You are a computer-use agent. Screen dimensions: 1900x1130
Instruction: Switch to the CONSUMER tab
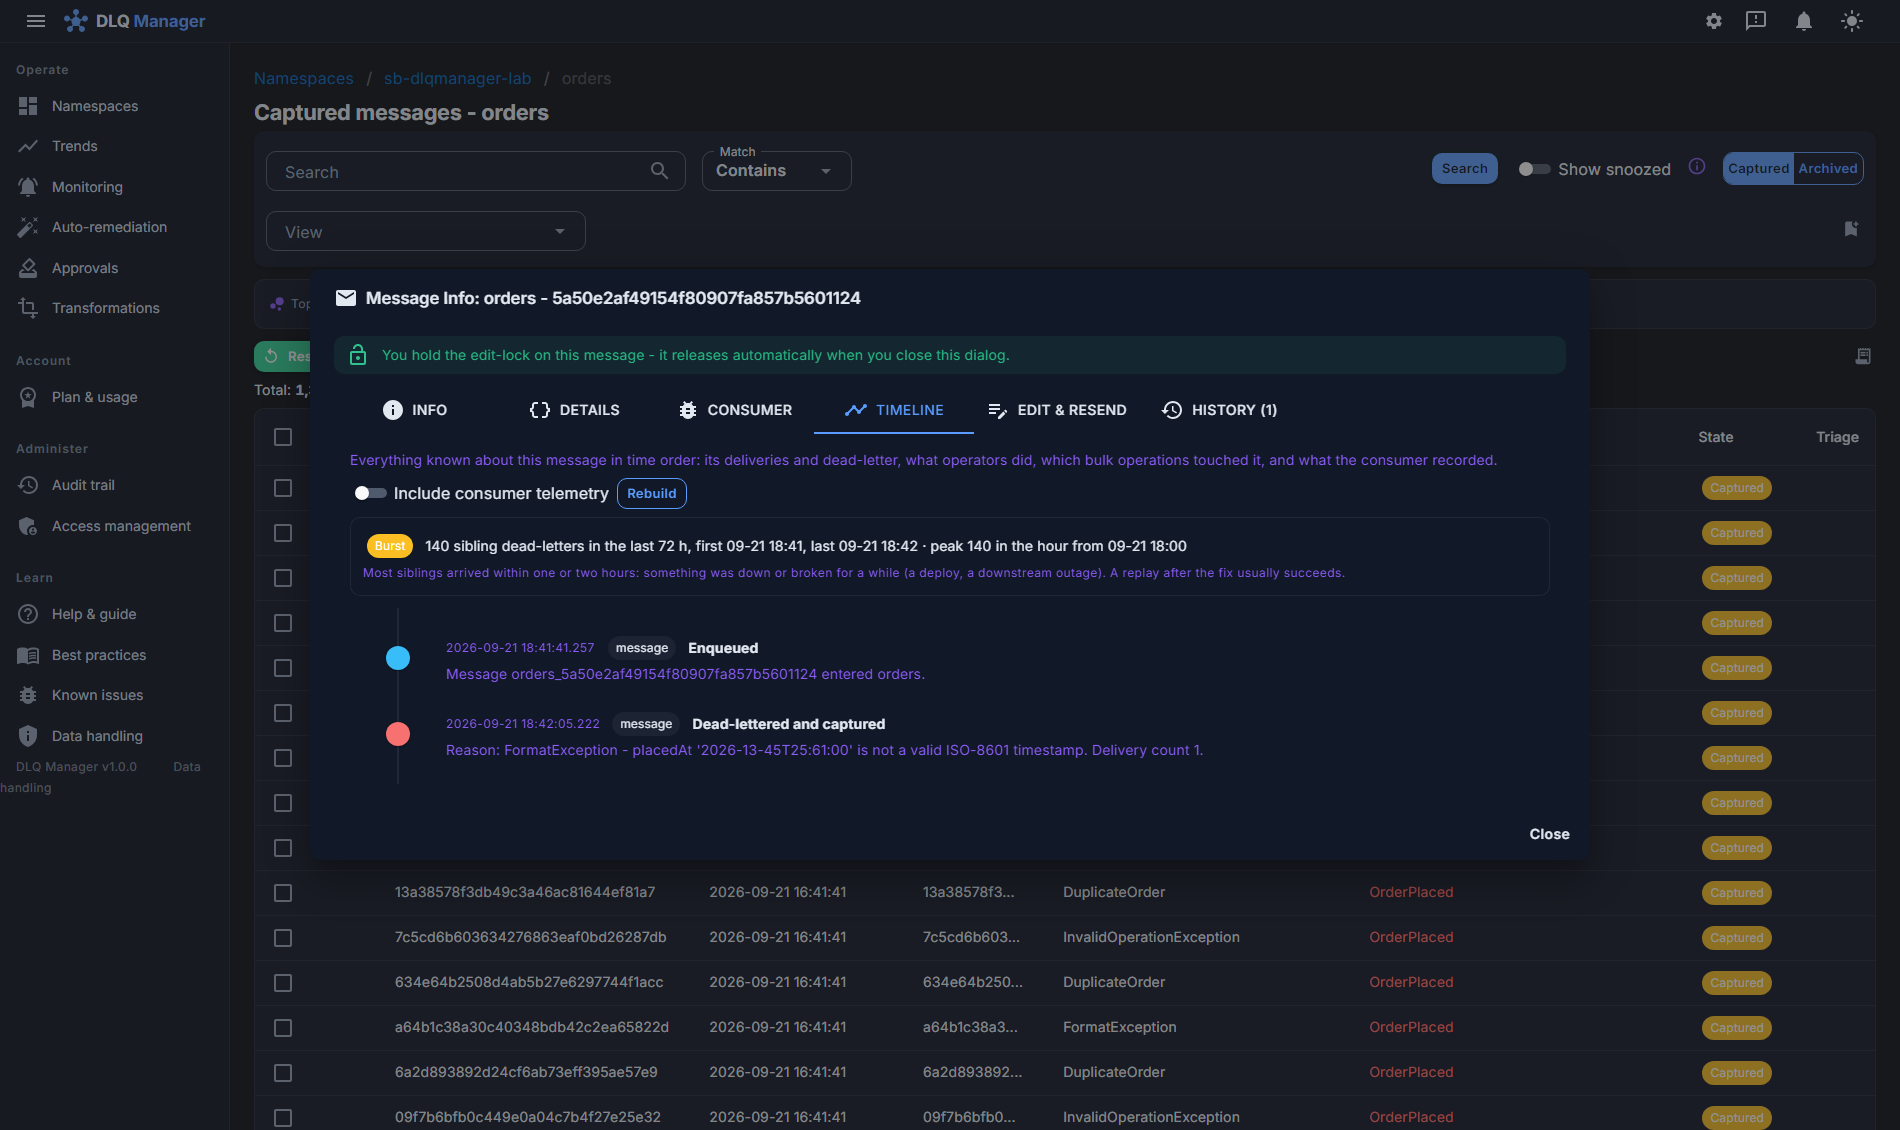click(735, 410)
